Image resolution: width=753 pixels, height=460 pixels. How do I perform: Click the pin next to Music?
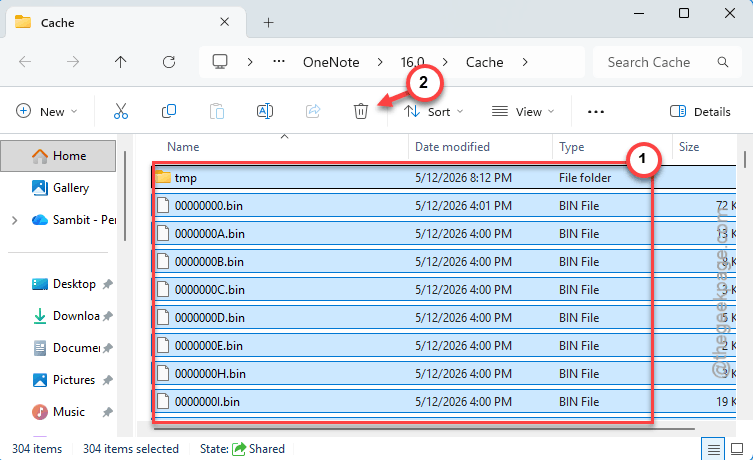(x=108, y=412)
